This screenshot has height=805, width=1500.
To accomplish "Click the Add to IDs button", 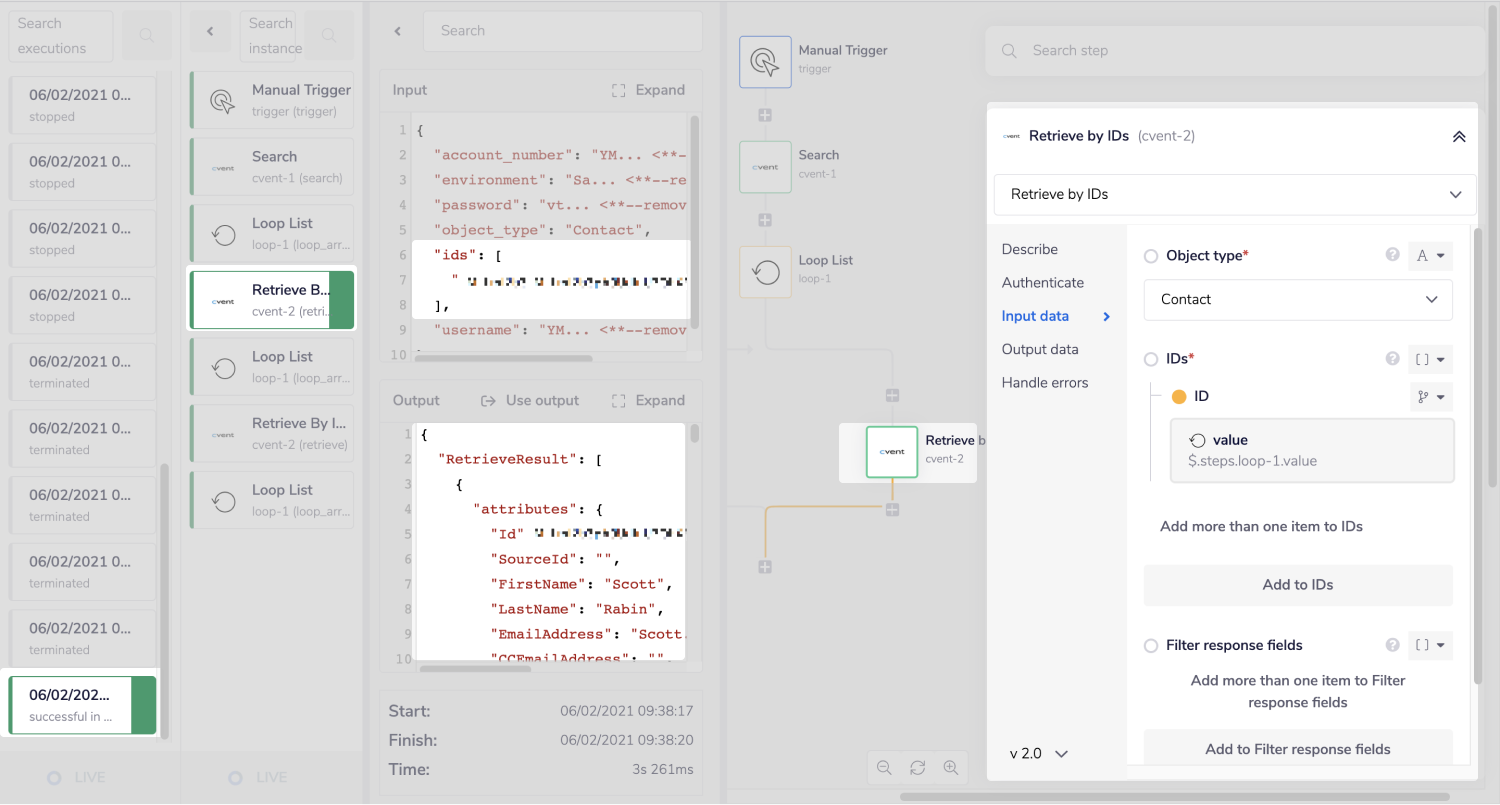I will (x=1298, y=585).
